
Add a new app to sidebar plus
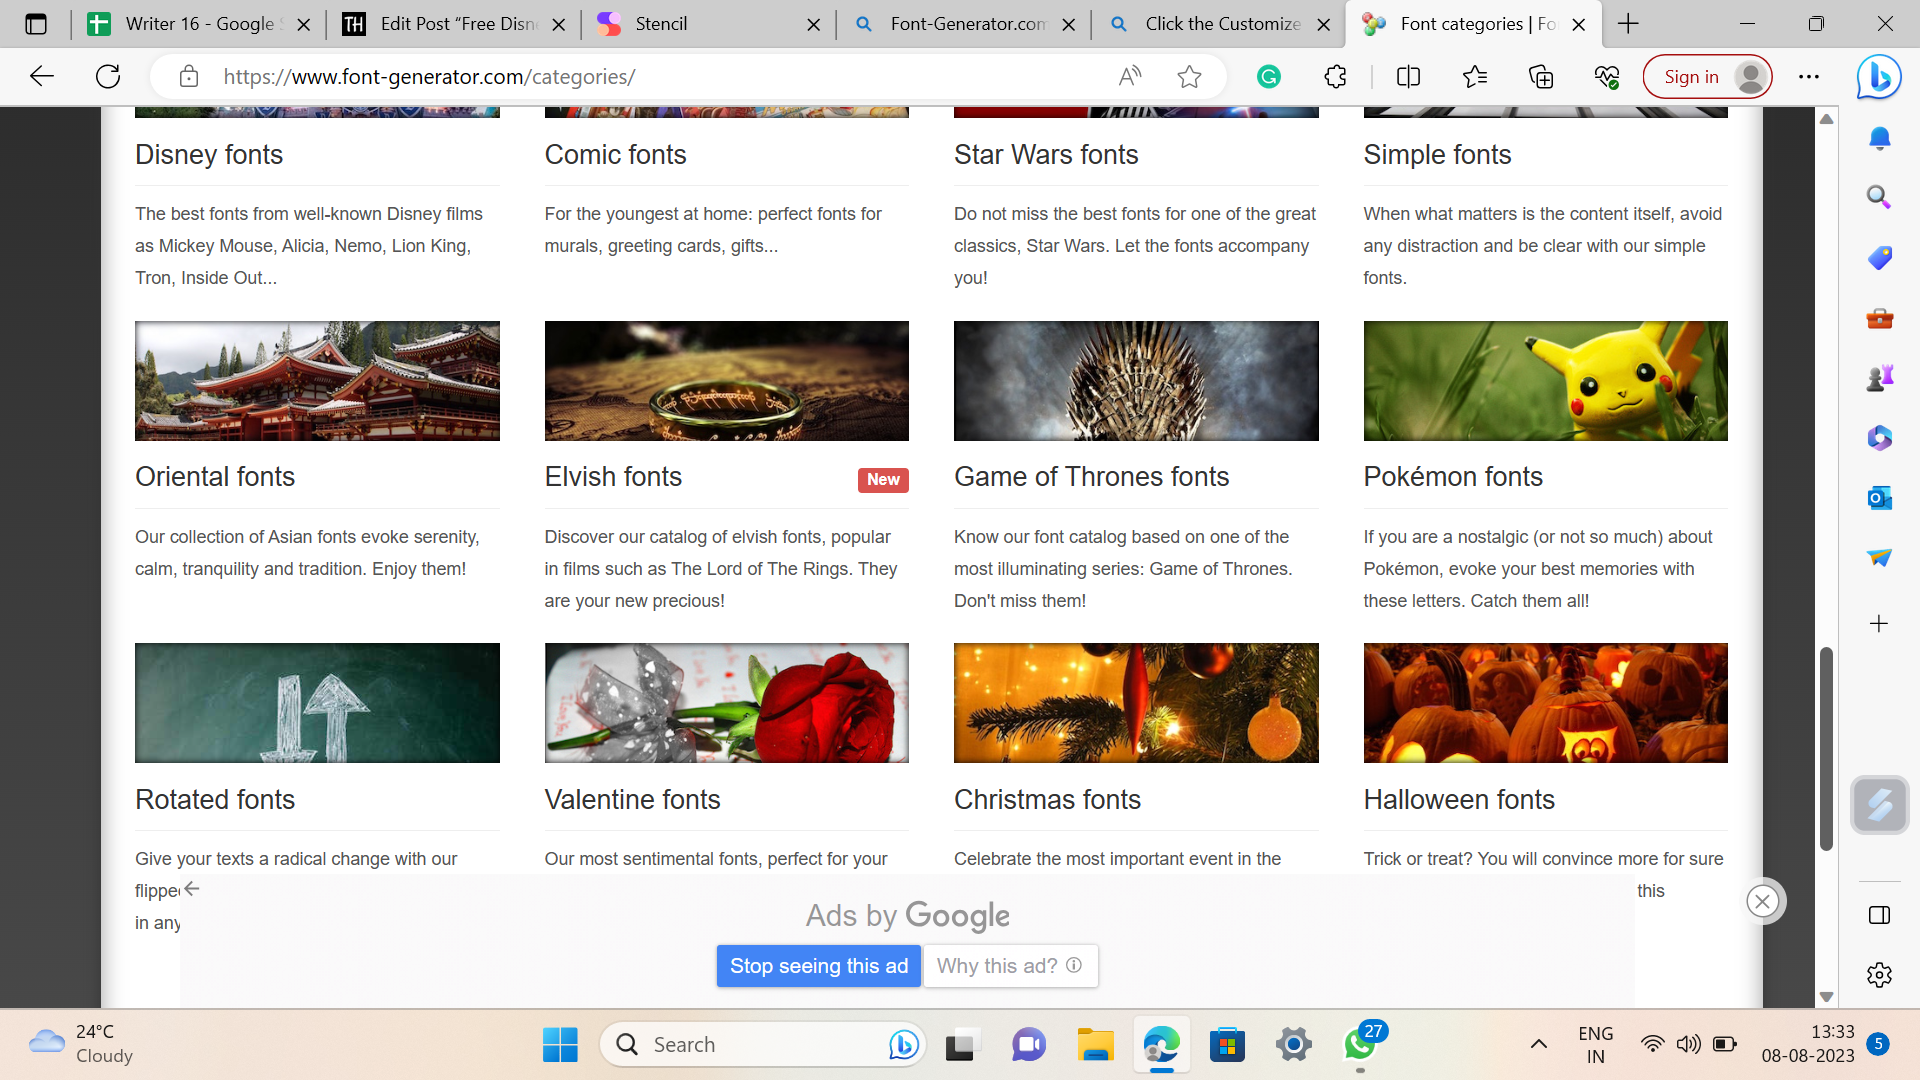pyautogui.click(x=1879, y=624)
